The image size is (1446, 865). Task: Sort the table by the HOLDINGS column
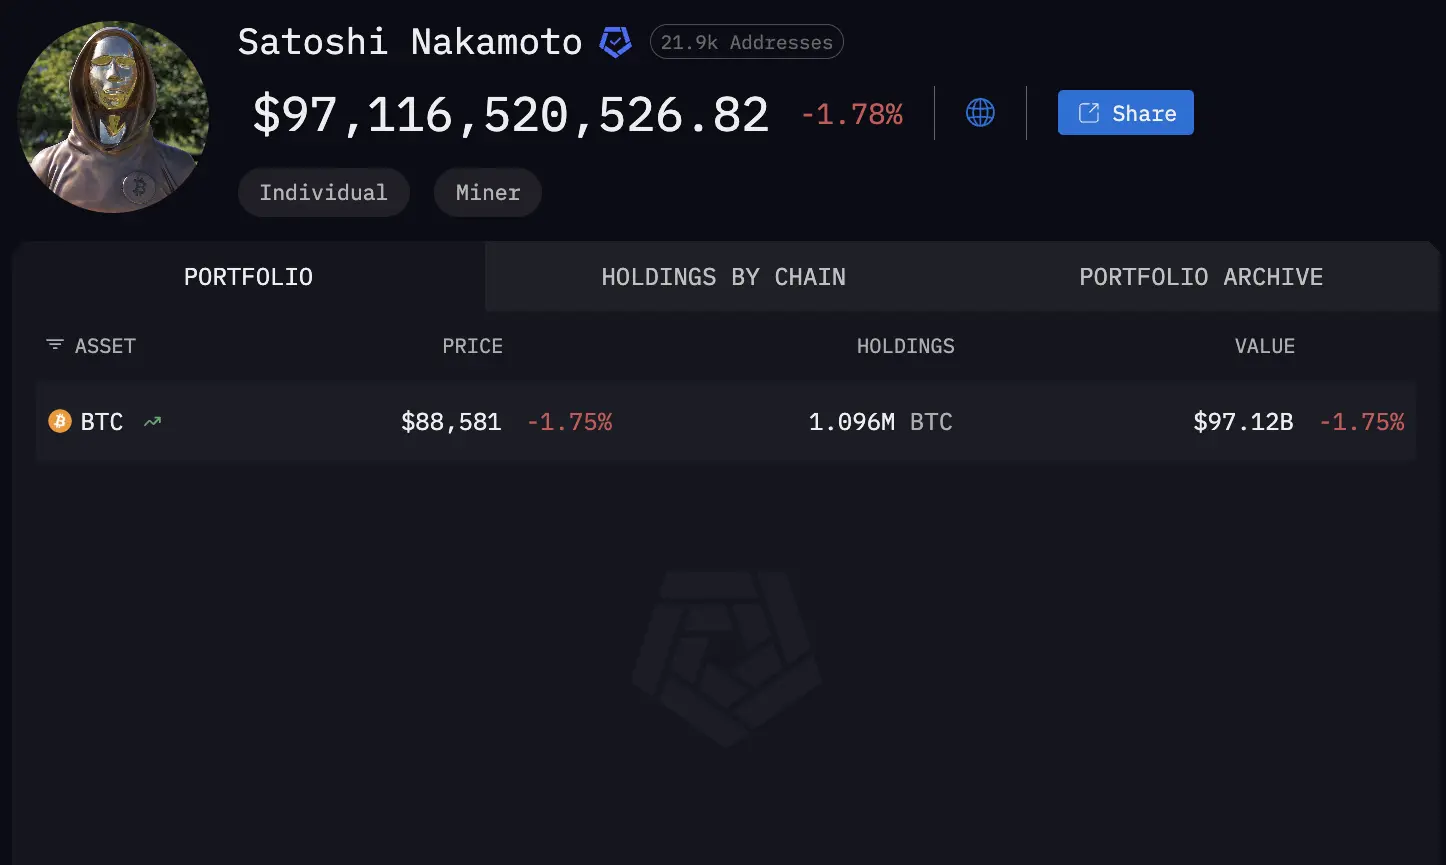point(905,346)
